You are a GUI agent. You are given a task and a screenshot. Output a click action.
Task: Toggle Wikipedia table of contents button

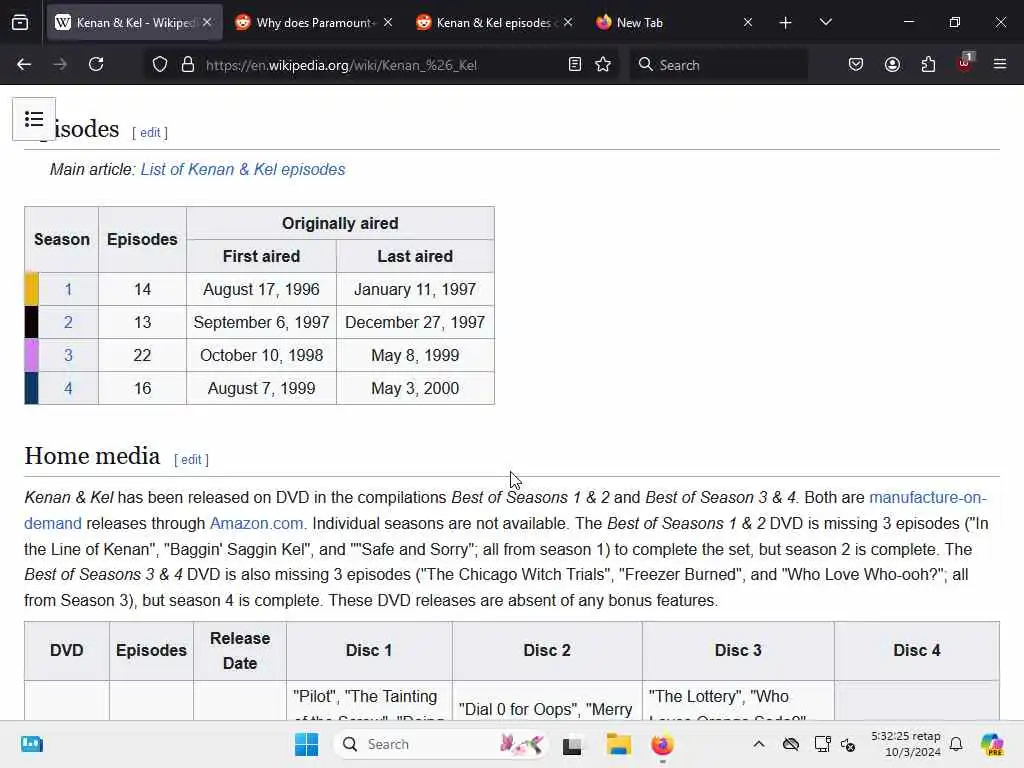point(34,119)
